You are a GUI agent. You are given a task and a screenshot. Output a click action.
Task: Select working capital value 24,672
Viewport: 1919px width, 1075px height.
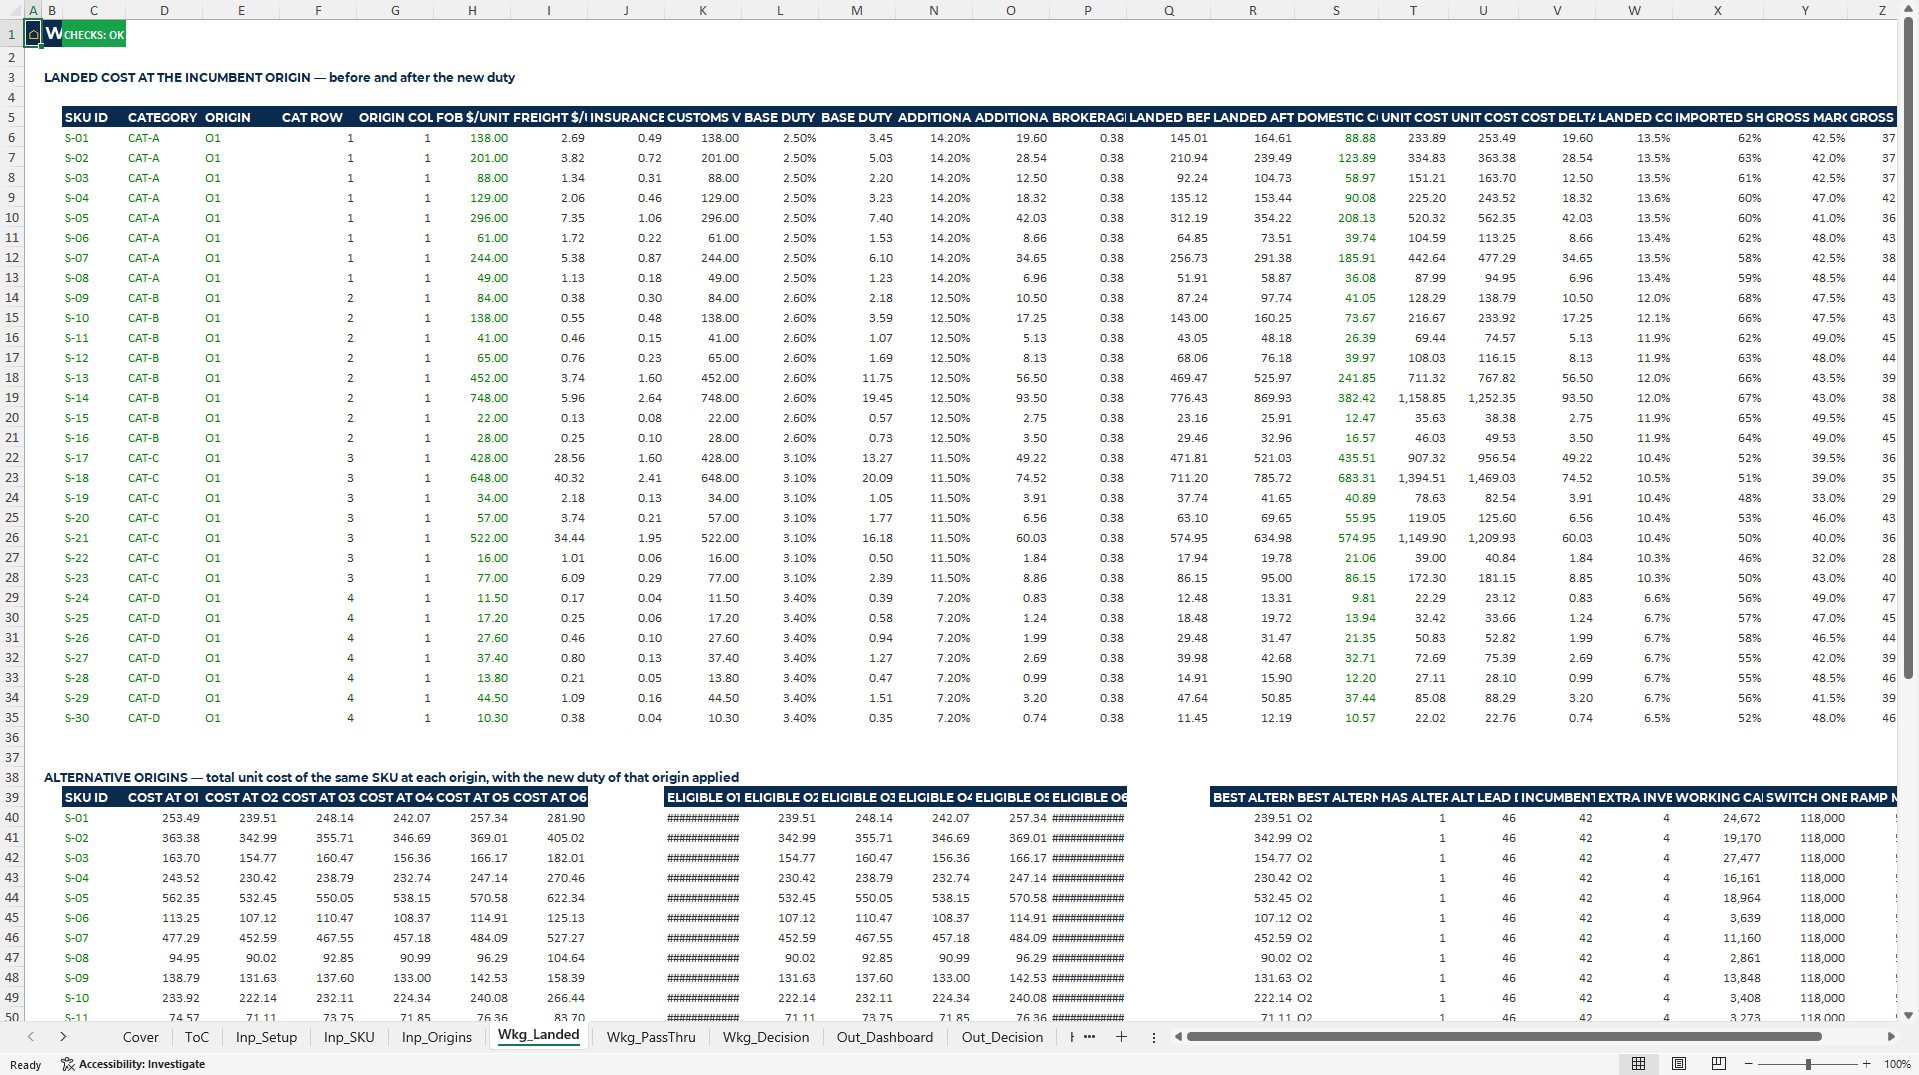coord(1719,818)
